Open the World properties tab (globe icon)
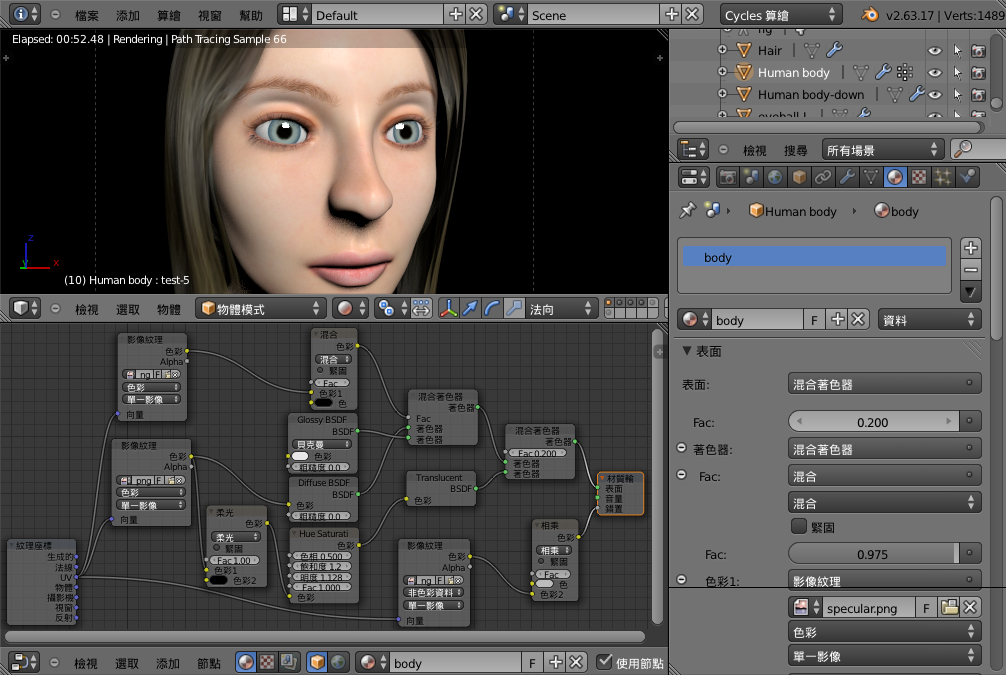 (x=775, y=176)
